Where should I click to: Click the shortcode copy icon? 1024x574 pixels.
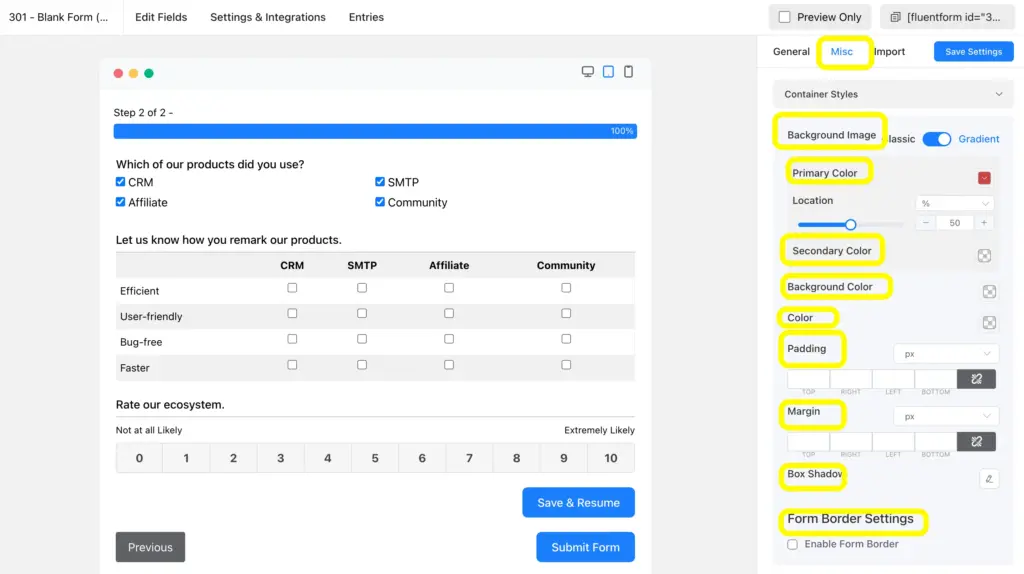pos(895,17)
